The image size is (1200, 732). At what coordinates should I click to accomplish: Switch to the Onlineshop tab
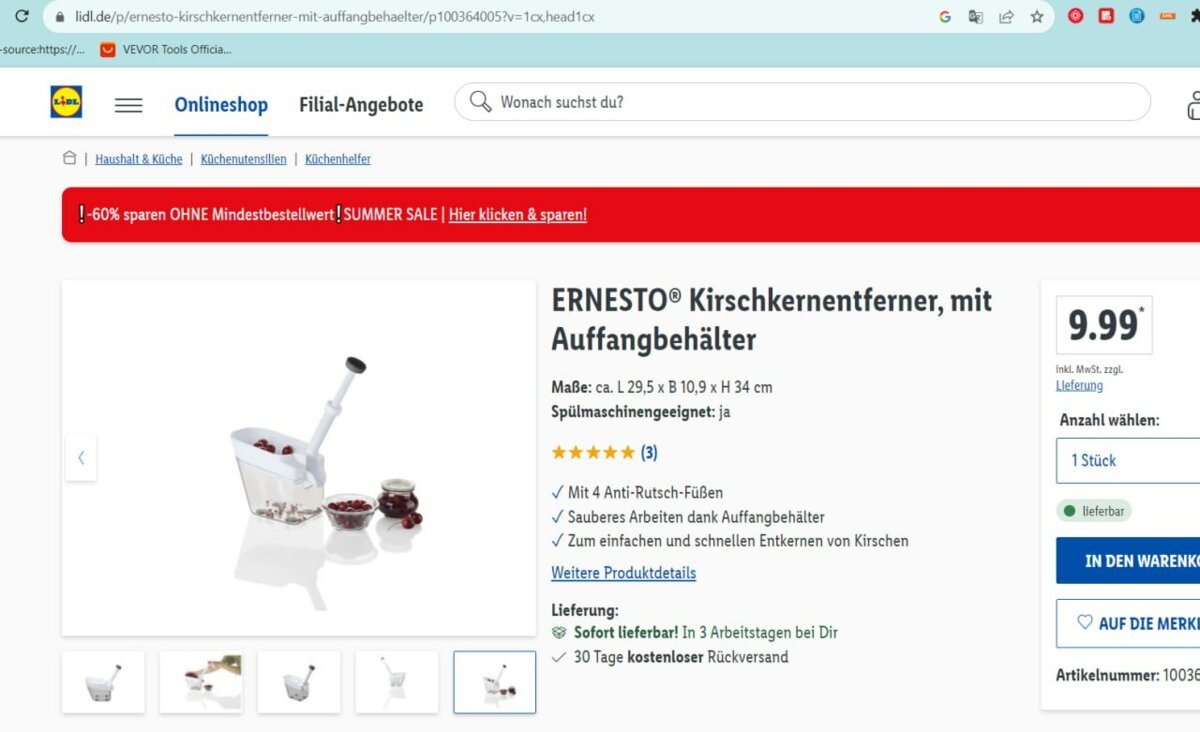tap(221, 104)
